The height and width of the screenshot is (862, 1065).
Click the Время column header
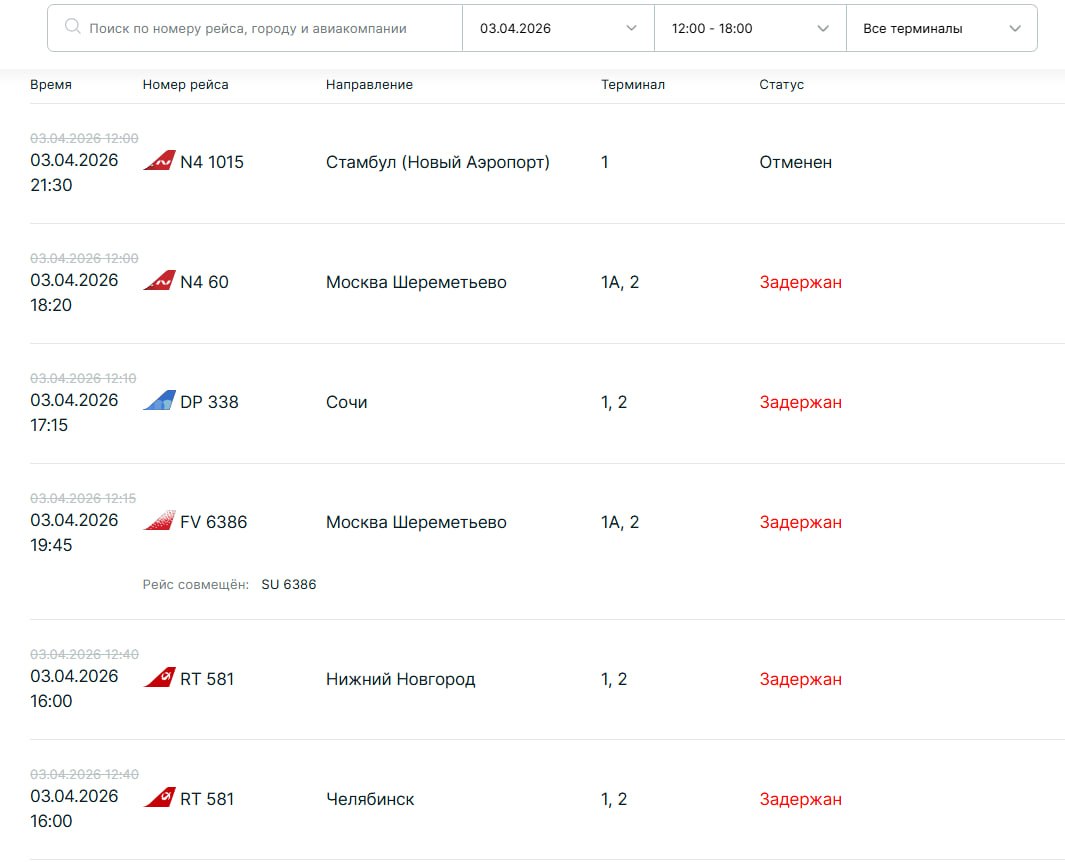51,85
